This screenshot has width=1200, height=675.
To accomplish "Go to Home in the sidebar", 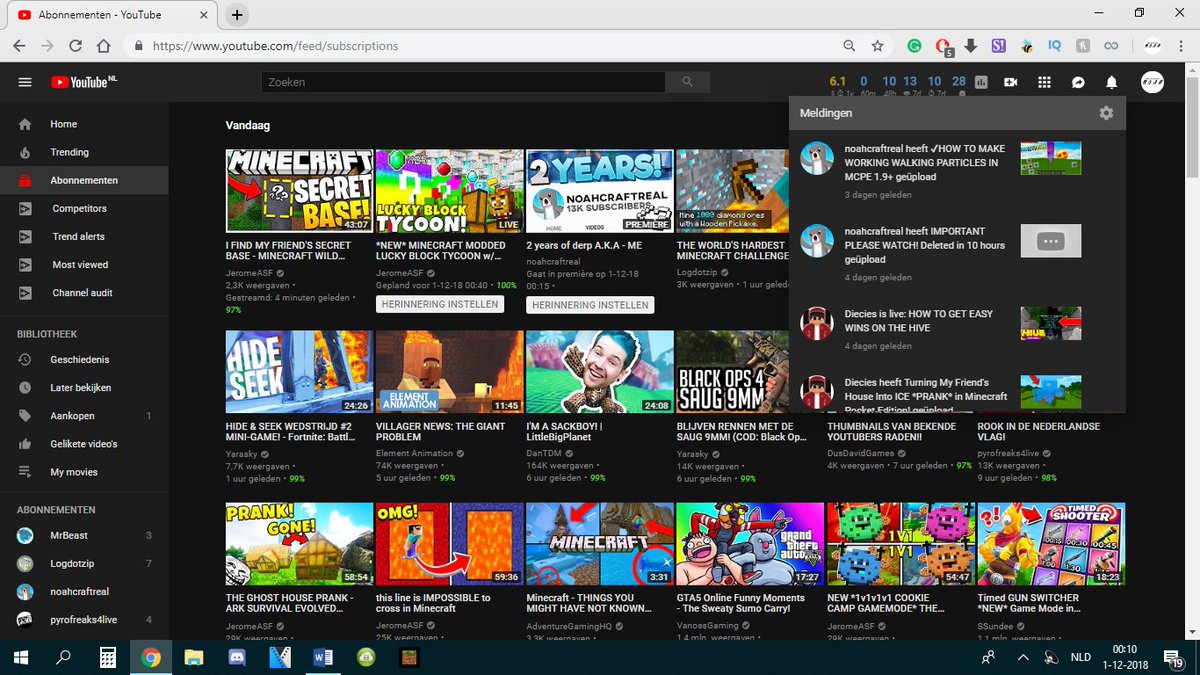I will (84, 124).
